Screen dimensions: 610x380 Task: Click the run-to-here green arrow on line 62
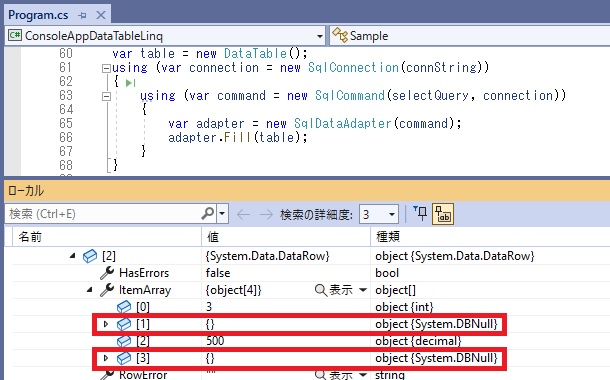coord(131,82)
